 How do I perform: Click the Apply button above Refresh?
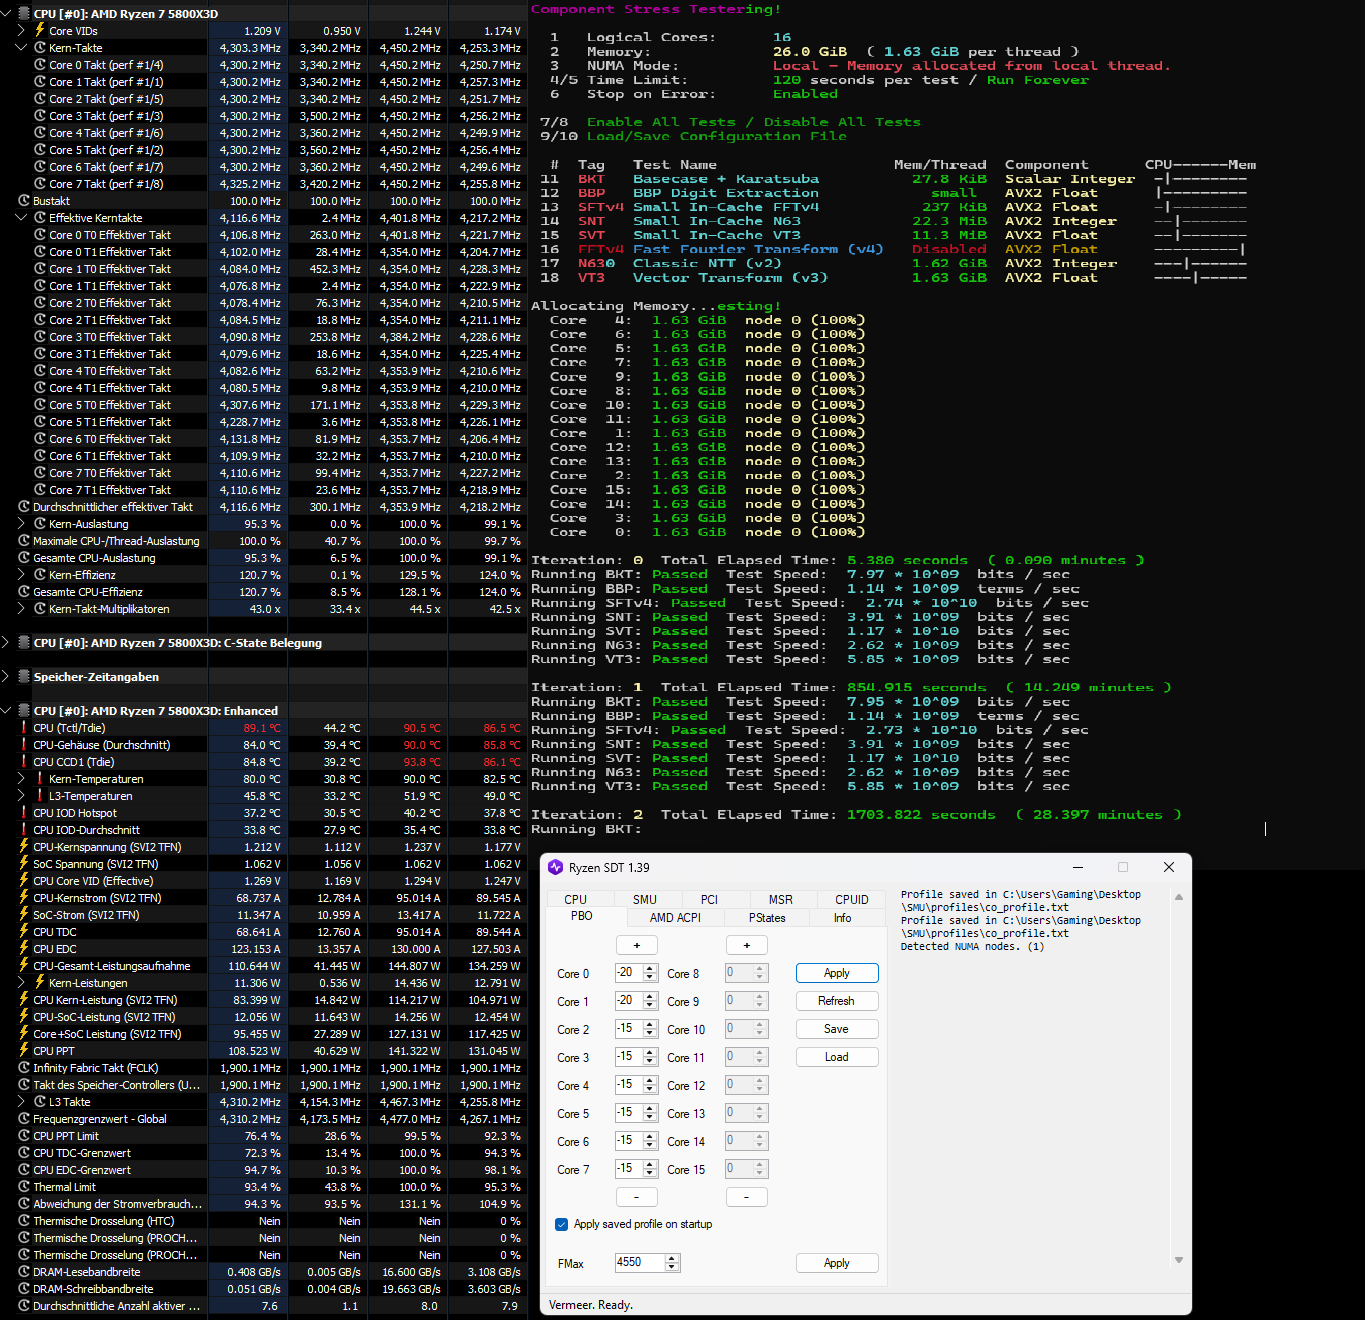(837, 973)
